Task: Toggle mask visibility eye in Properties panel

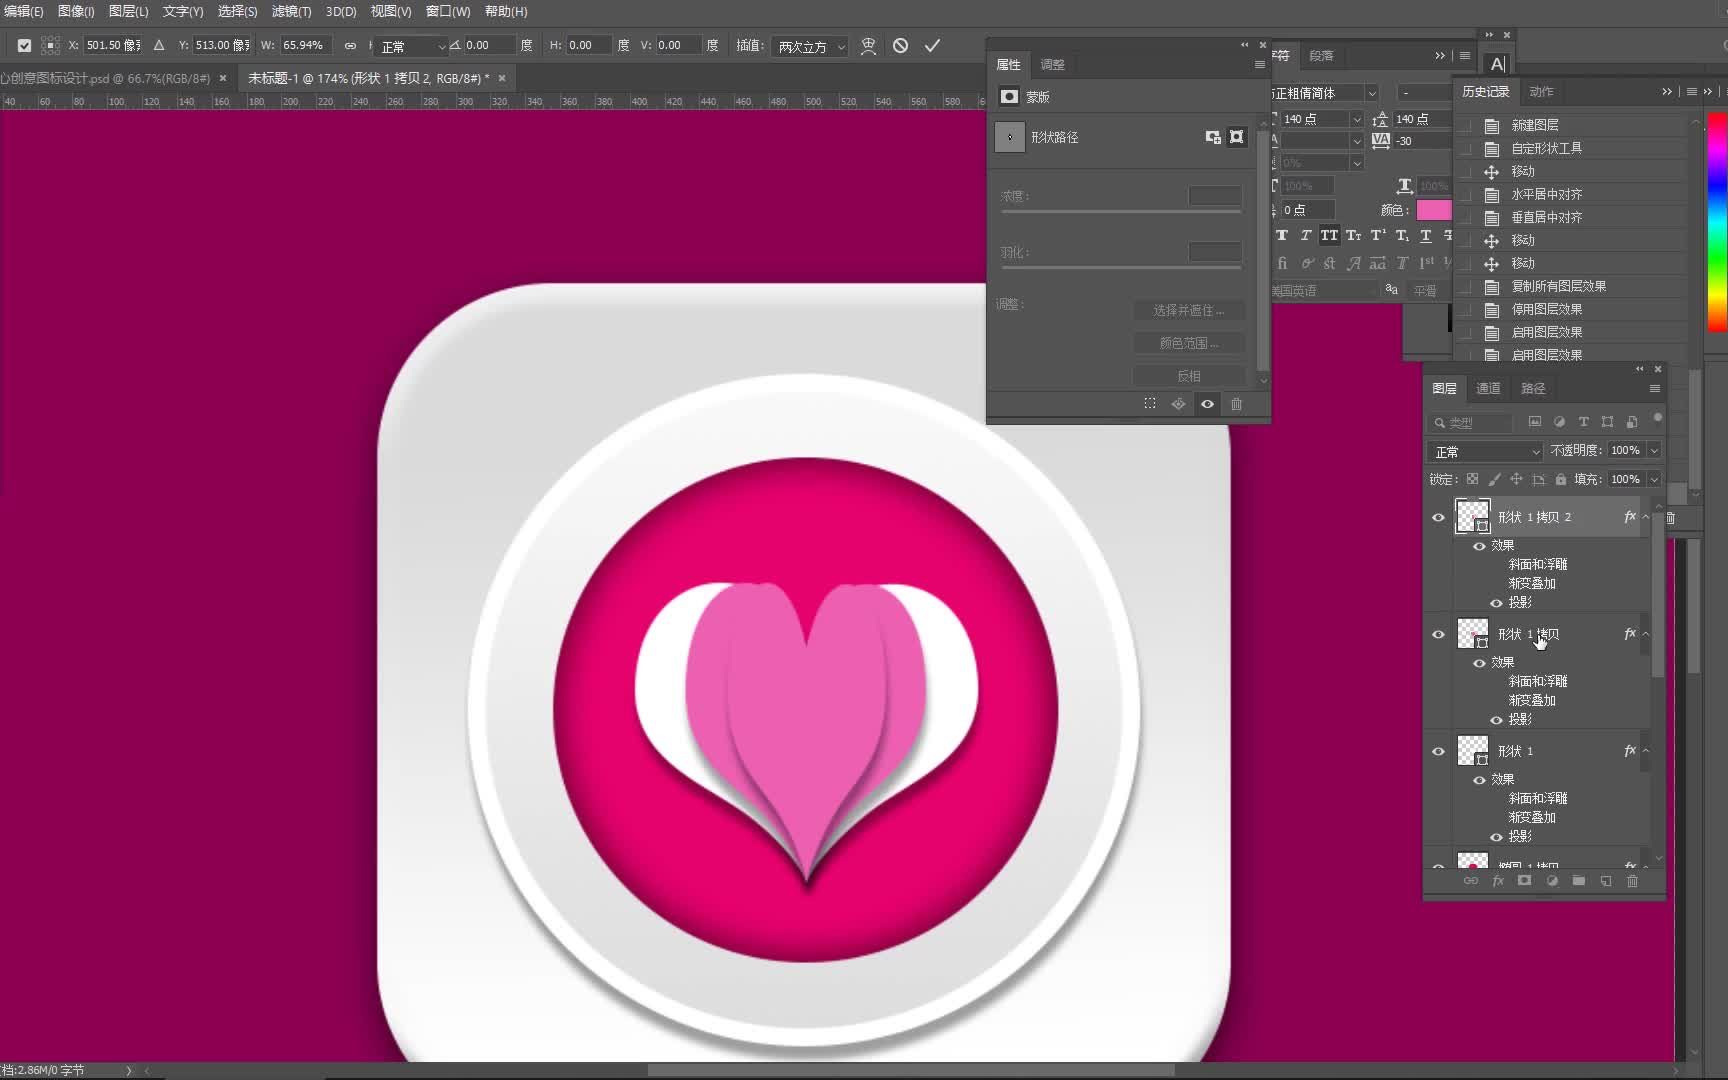Action: click(1207, 404)
